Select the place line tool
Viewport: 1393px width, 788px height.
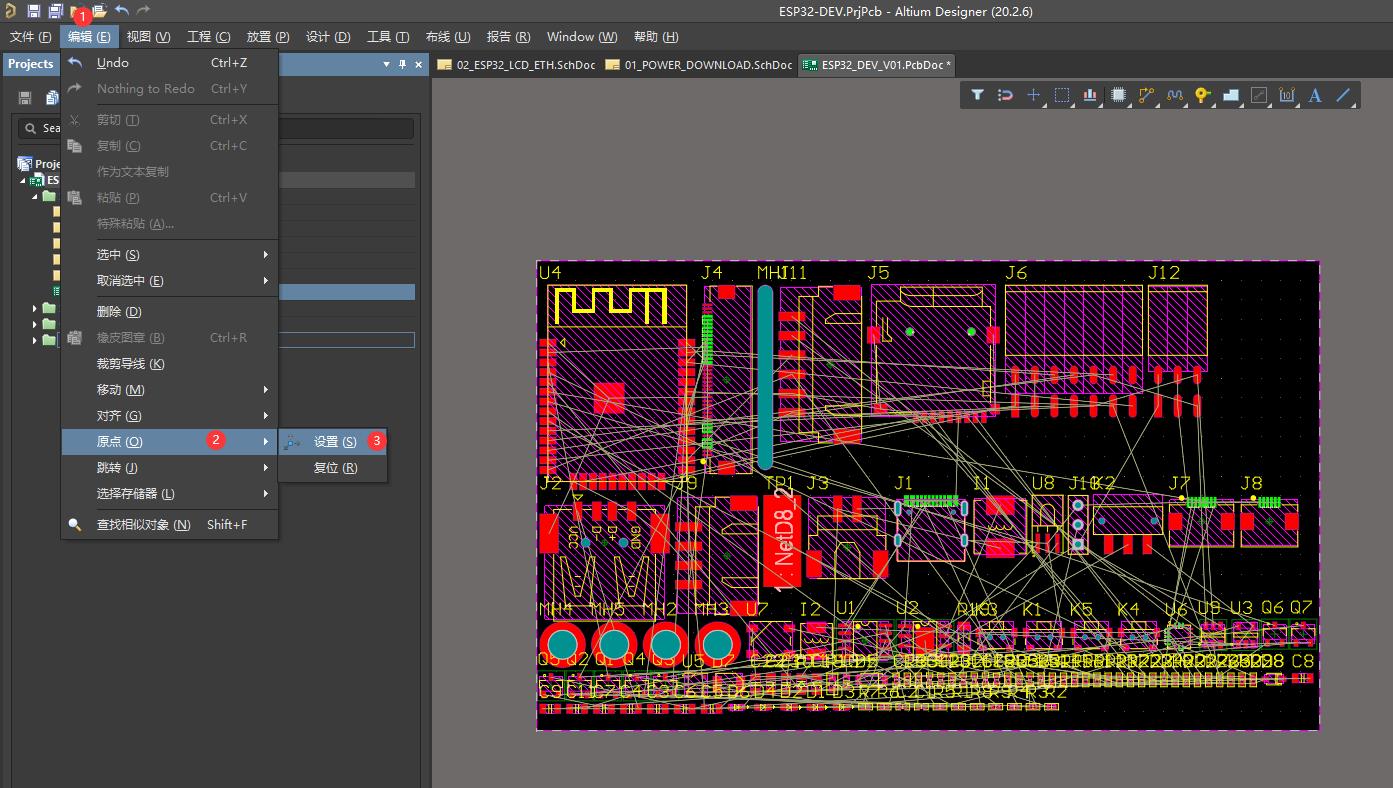[1343, 95]
